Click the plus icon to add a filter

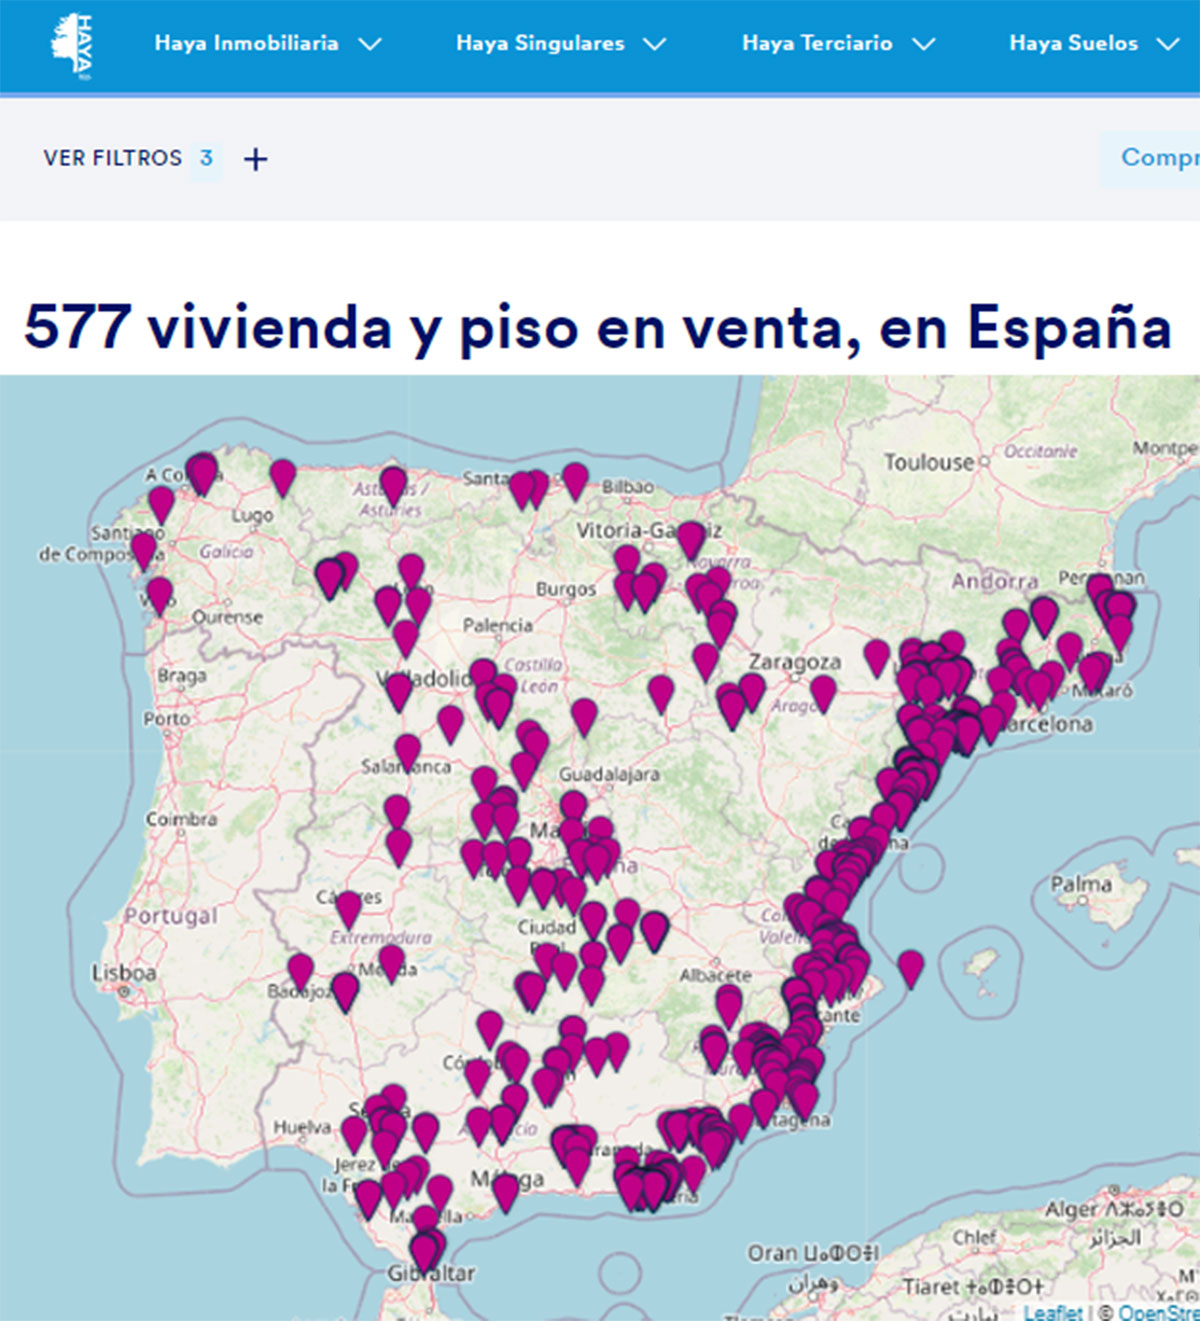[x=256, y=158]
